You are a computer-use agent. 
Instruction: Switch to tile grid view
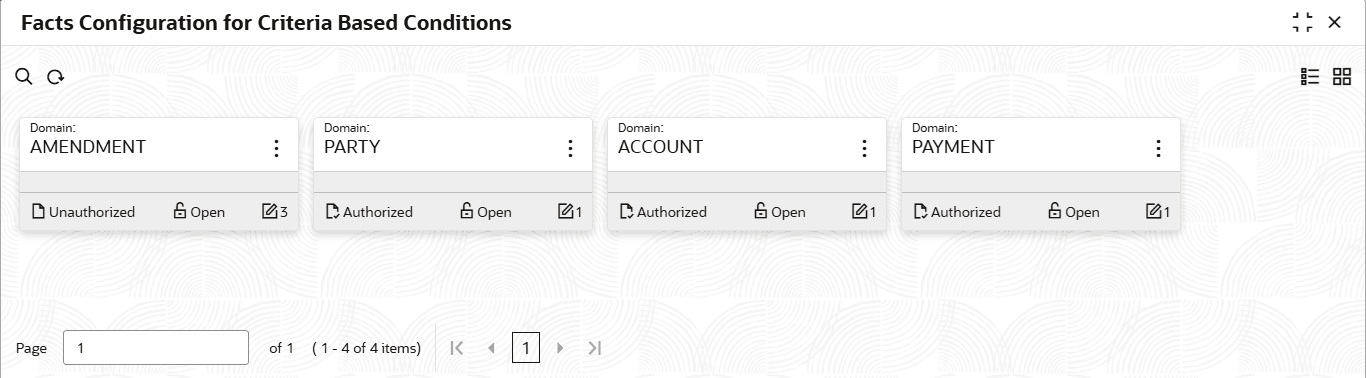(1342, 77)
